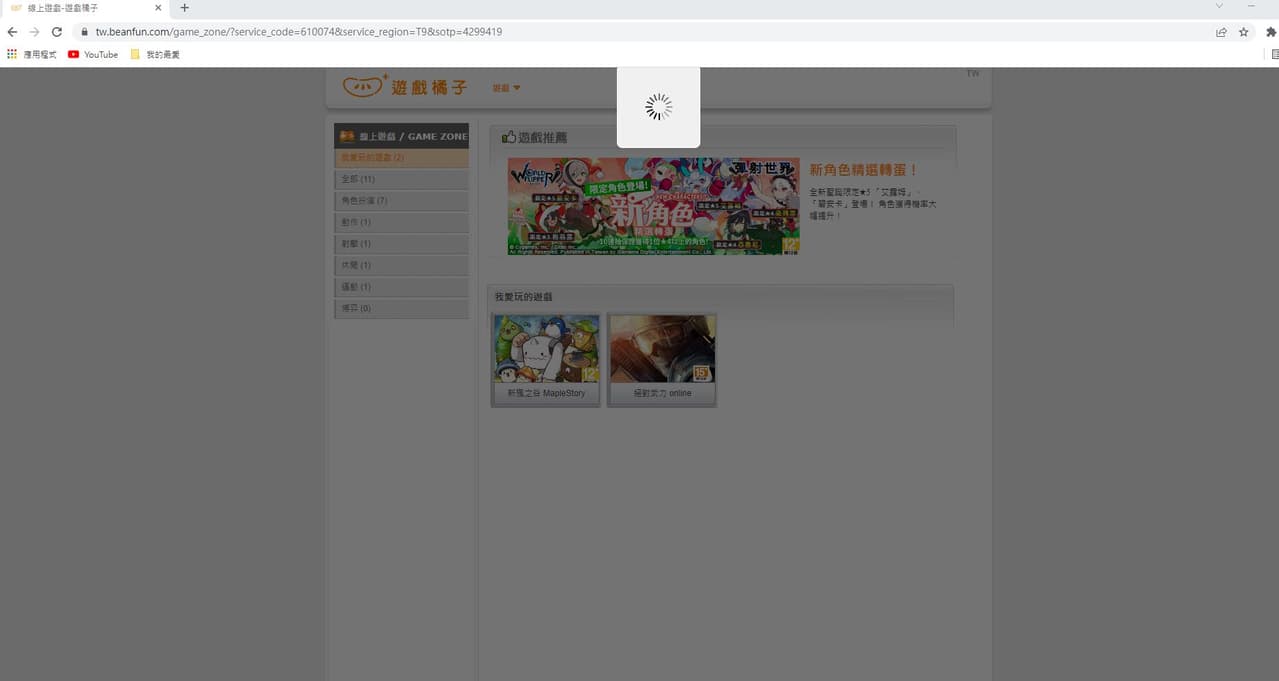Click the 線上遊戲 / GAME ZONE header
The height and width of the screenshot is (681, 1279).
point(401,136)
